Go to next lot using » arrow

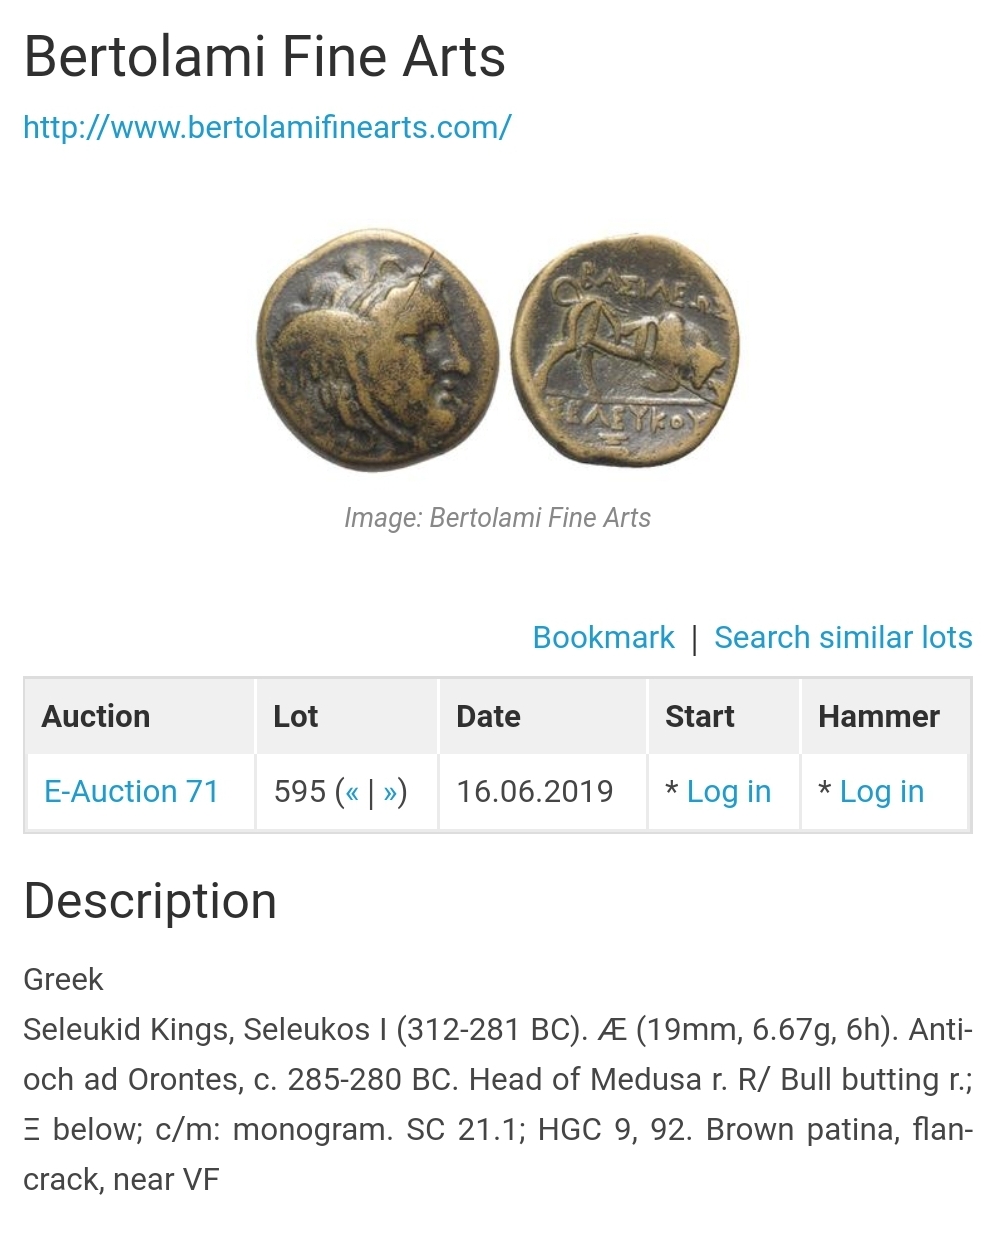coord(389,792)
